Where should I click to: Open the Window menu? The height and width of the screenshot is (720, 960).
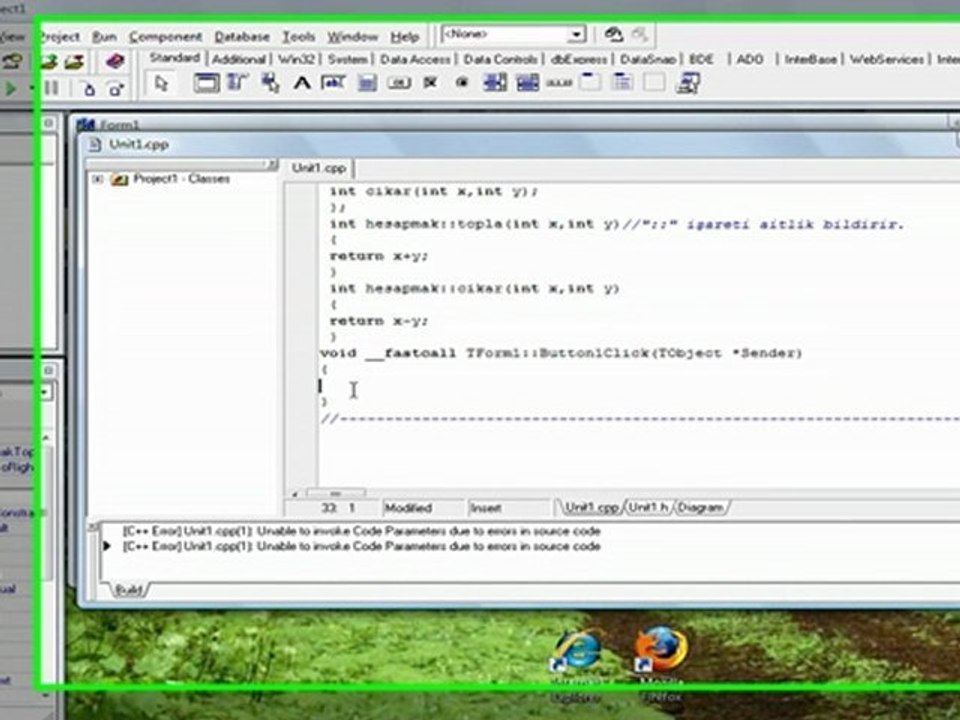pos(353,37)
